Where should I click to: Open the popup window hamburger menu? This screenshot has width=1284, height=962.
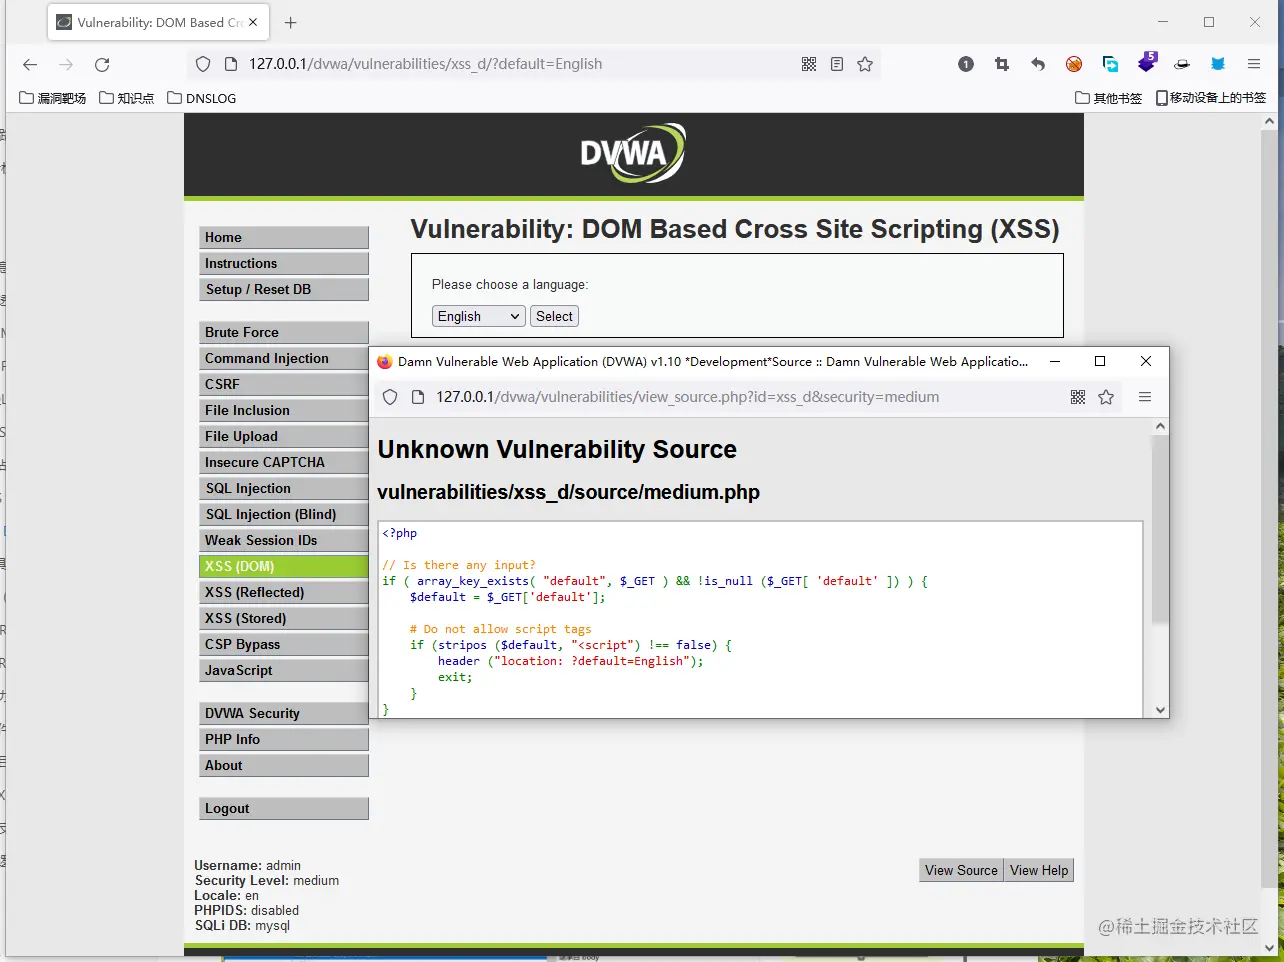click(1145, 397)
